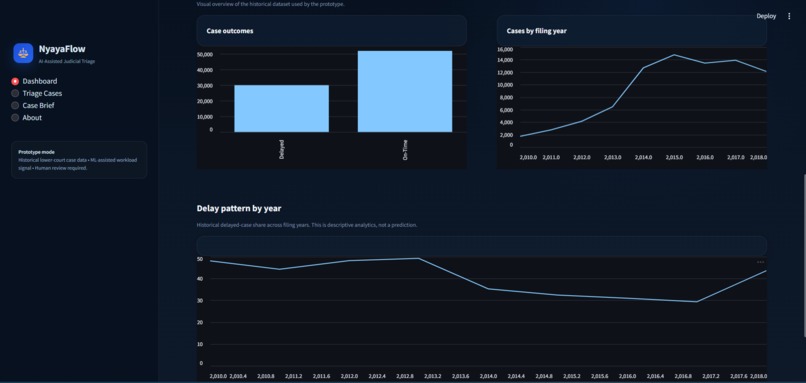Screen dimensions: 806x383
Task: Click the 'Case outcomes' card title
Action: pos(230,31)
